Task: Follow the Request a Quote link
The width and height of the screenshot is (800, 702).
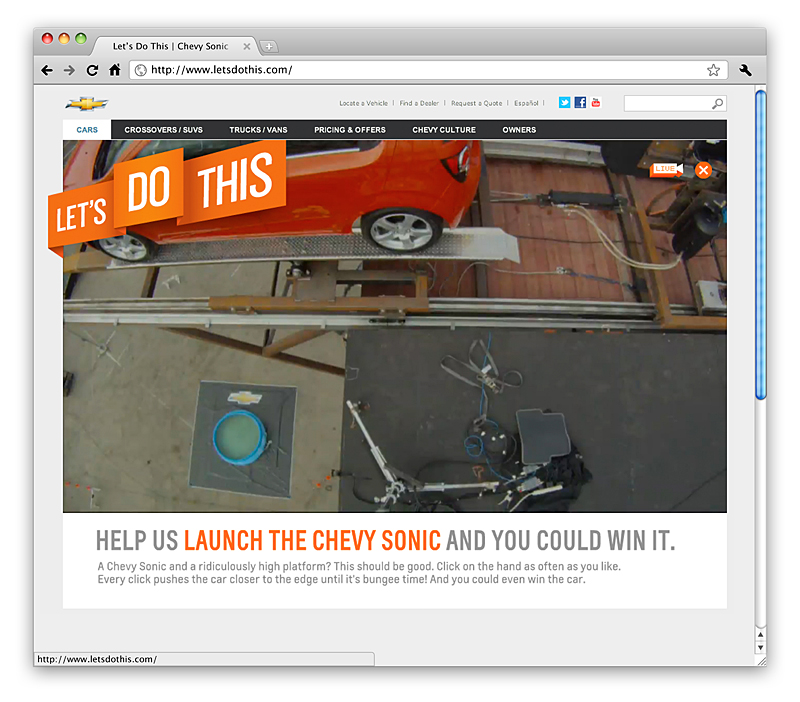Action: [477, 103]
